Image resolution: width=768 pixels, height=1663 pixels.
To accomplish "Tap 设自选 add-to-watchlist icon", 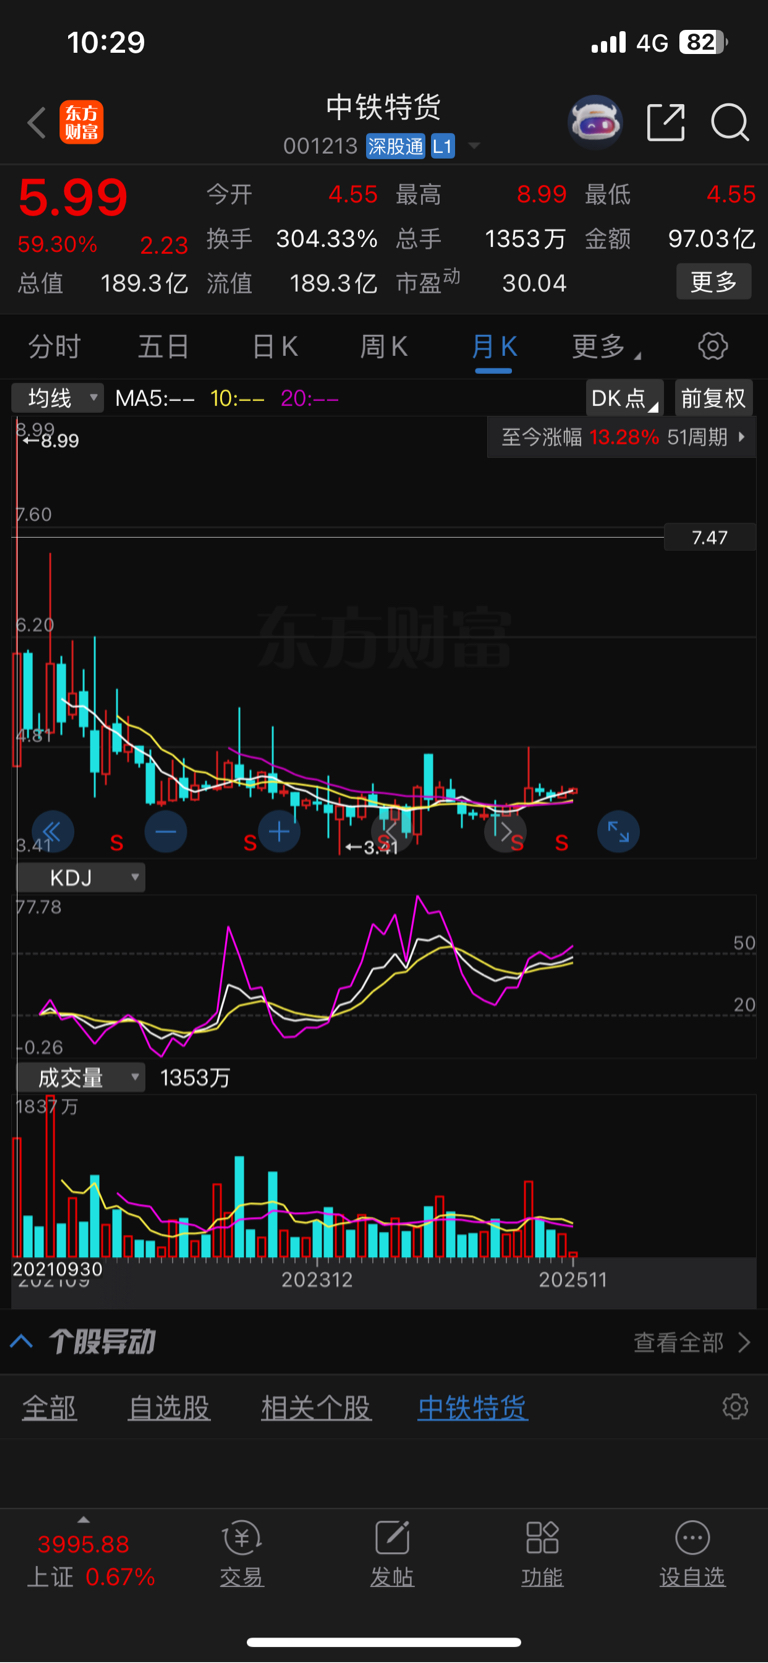I will click(692, 1538).
